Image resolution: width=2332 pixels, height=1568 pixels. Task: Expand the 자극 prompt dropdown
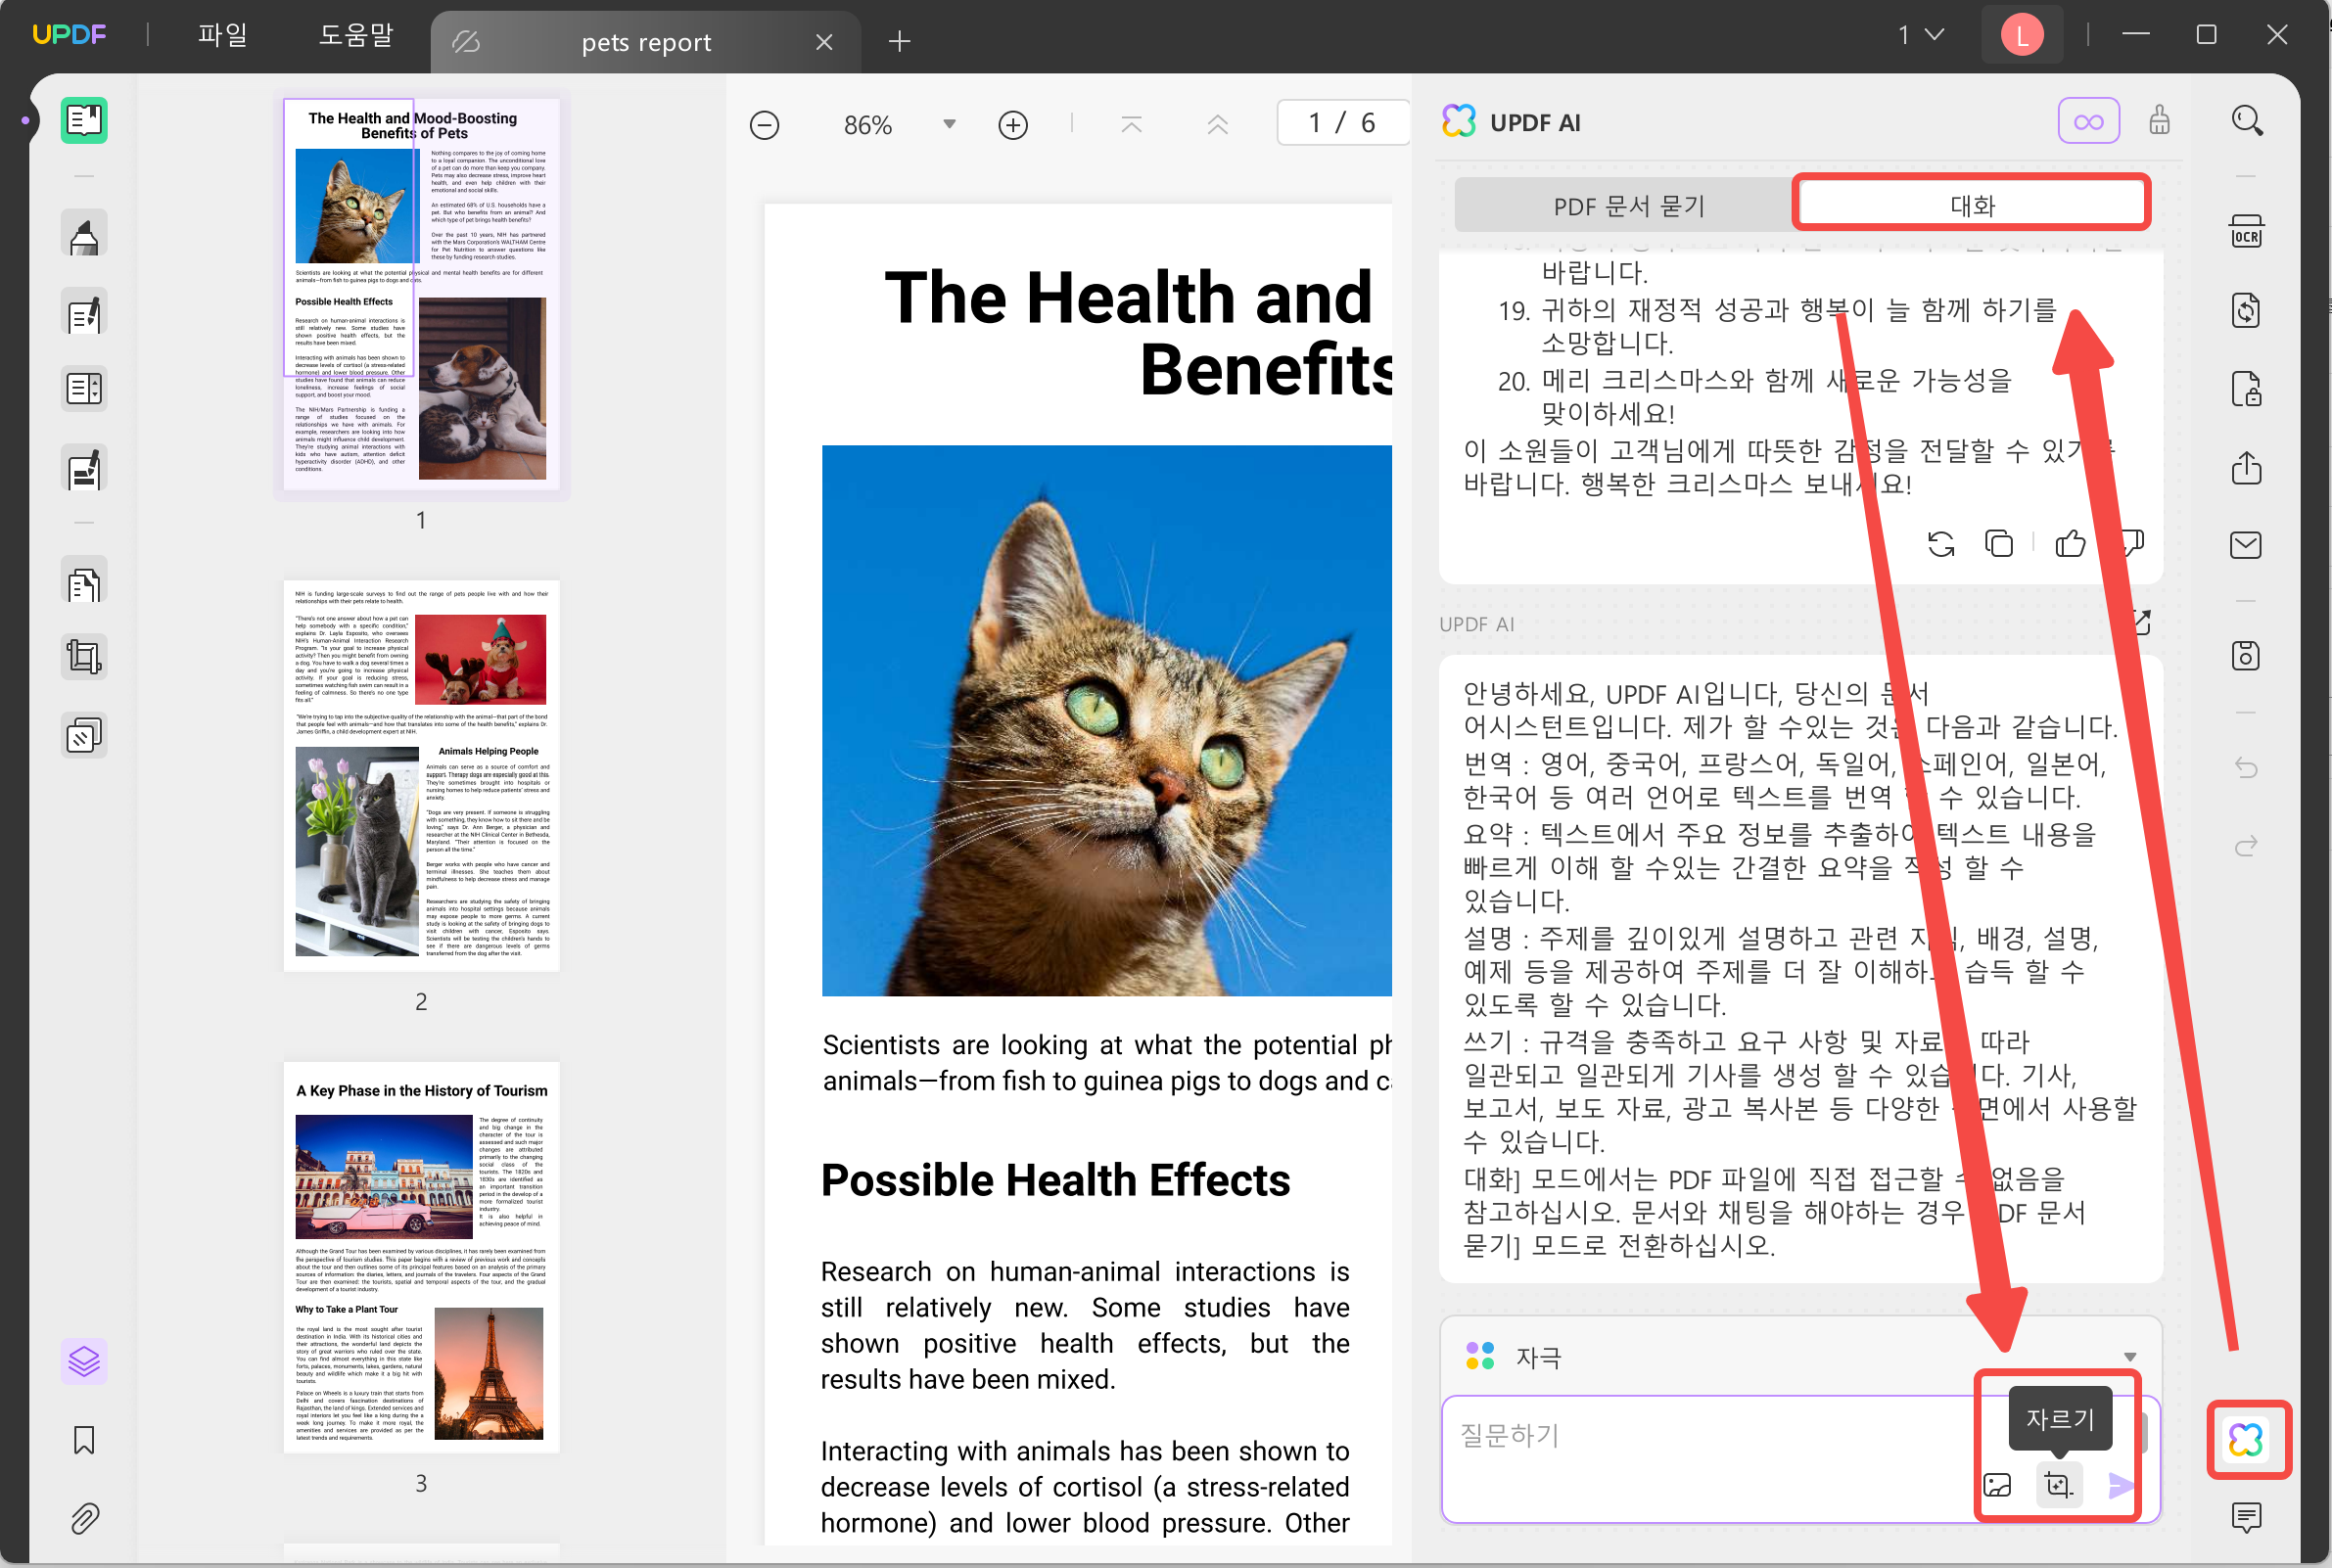click(x=2129, y=1356)
